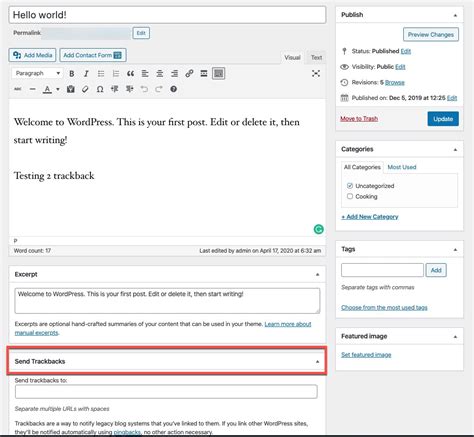
Task: Apply strikethrough formatting
Action: 18,89
